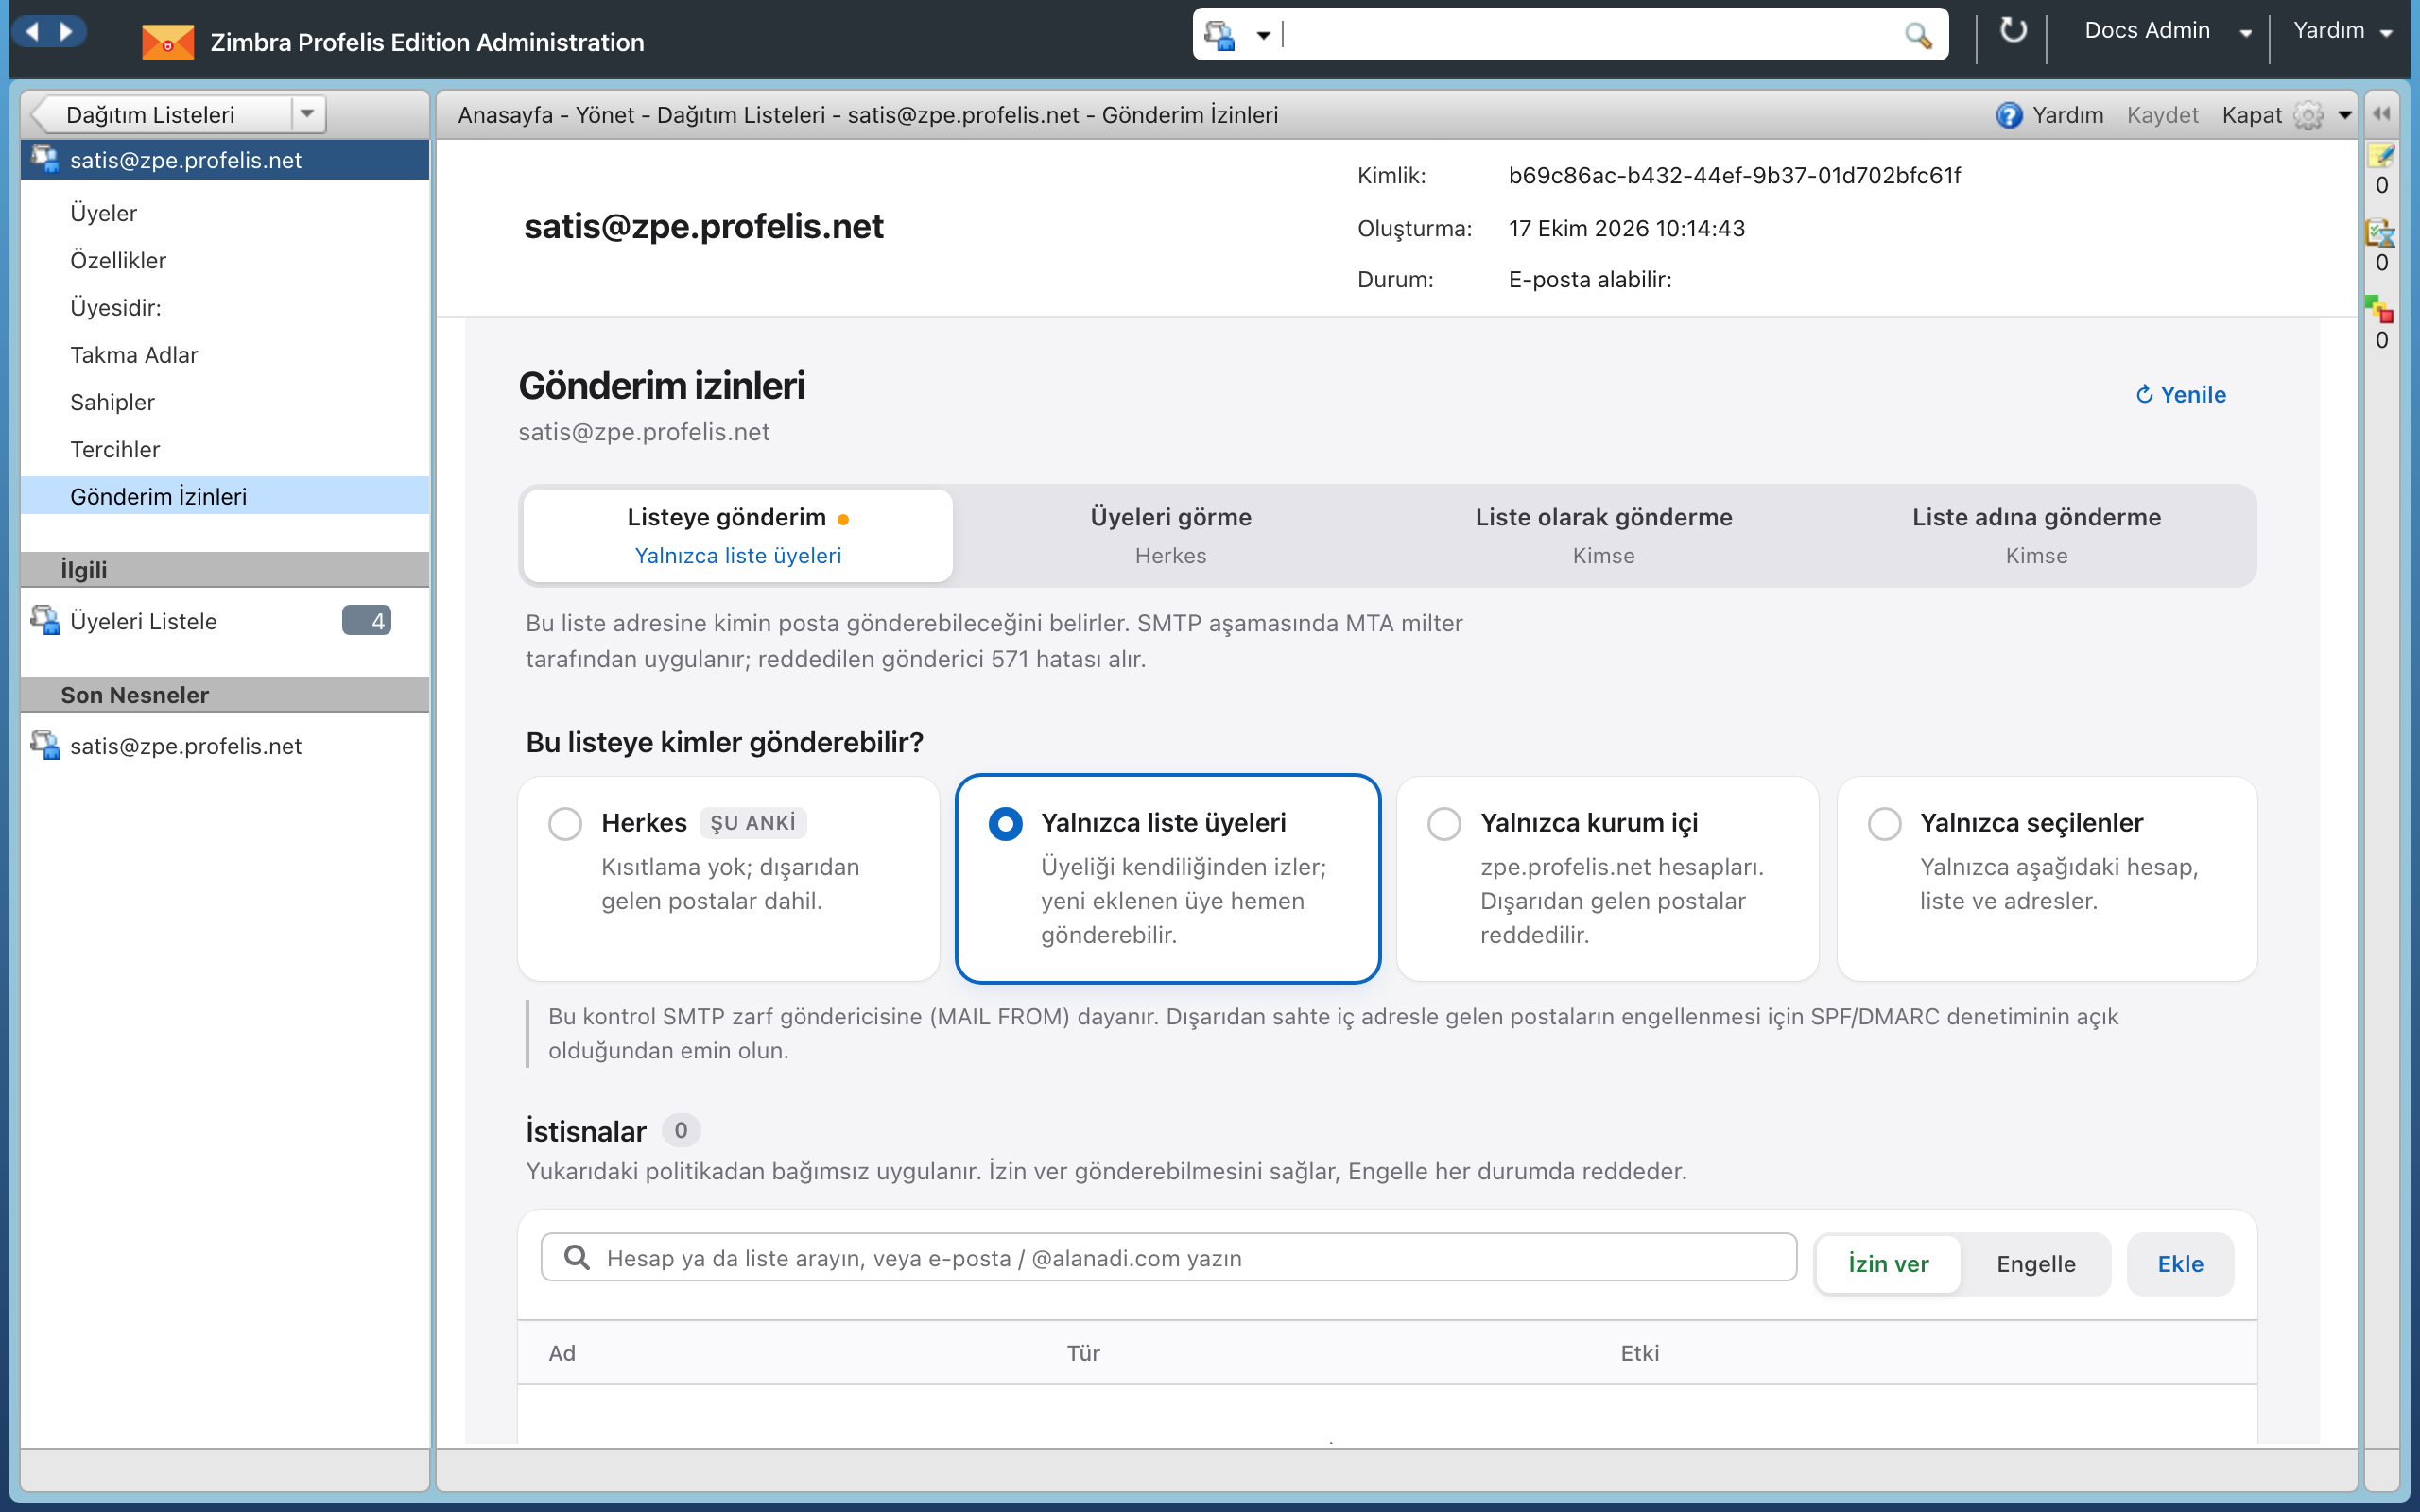Screen dimensions: 2420x1512
Task: Select the Herkes radio option
Action: tap(565, 824)
